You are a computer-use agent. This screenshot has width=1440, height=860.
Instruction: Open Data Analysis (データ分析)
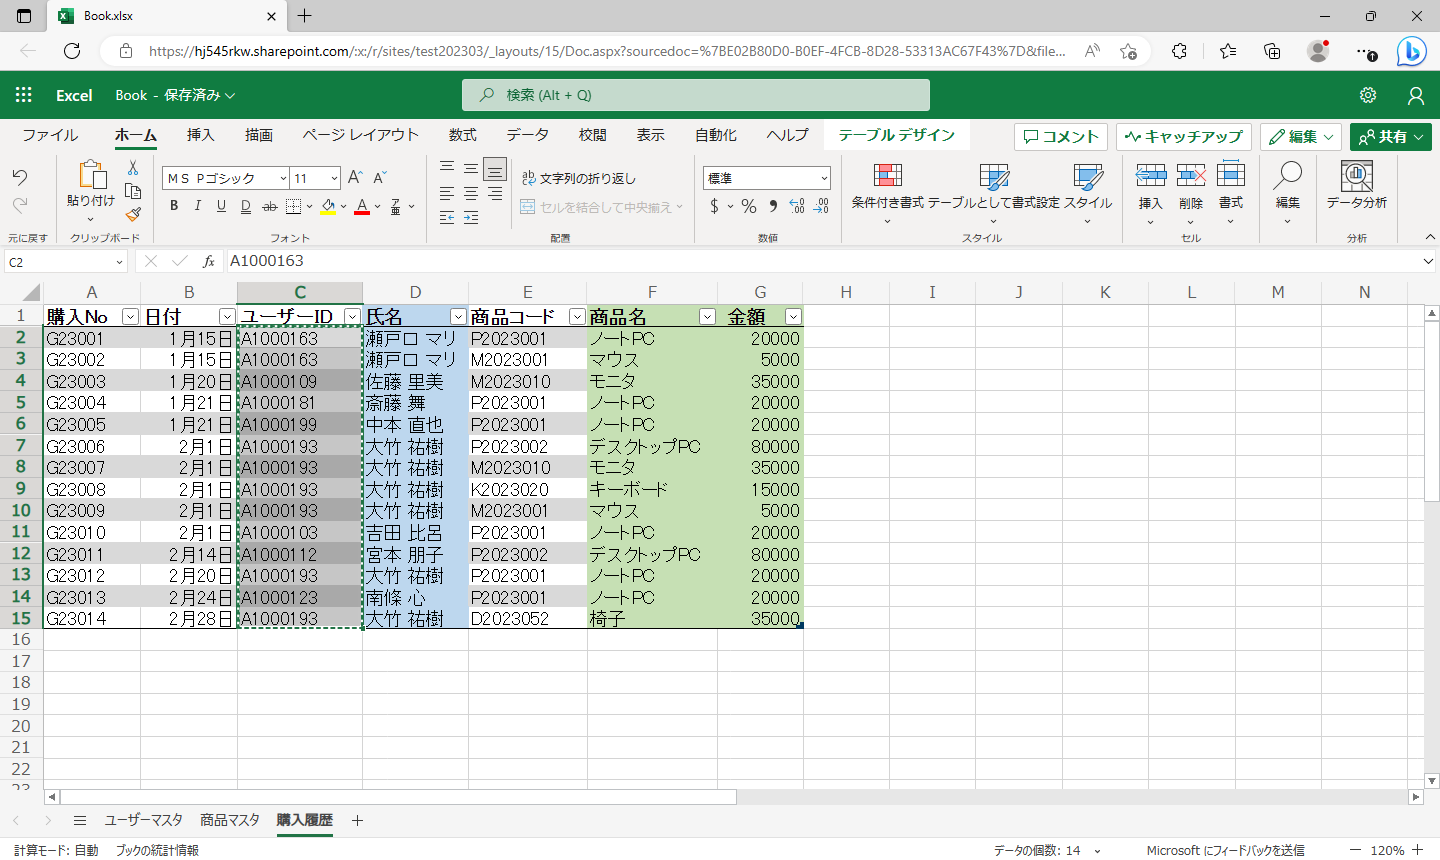click(x=1356, y=186)
